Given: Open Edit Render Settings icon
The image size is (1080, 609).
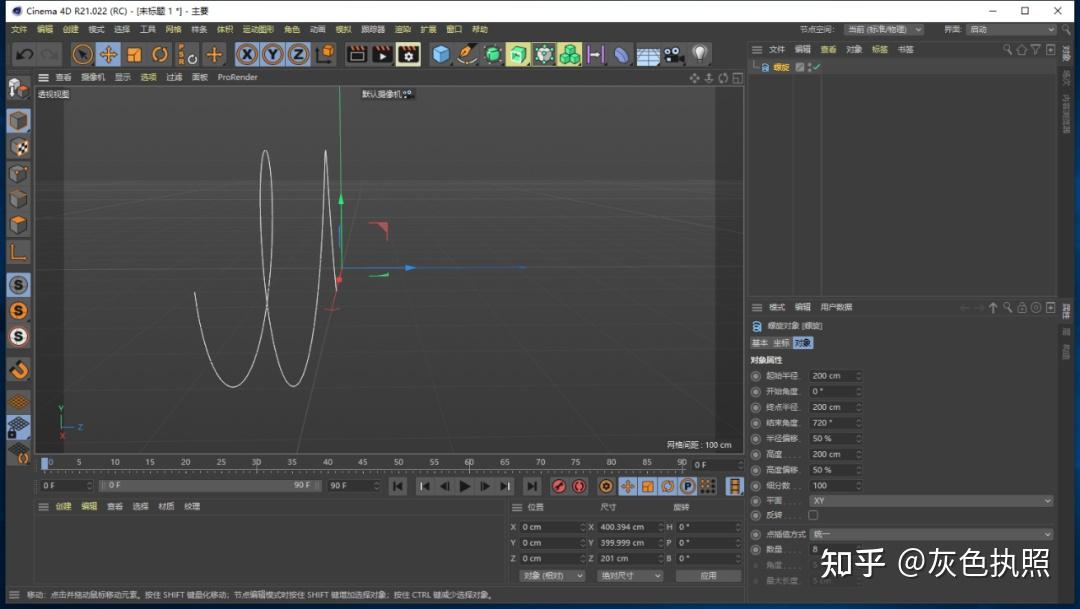Looking at the screenshot, I should click(x=408, y=54).
